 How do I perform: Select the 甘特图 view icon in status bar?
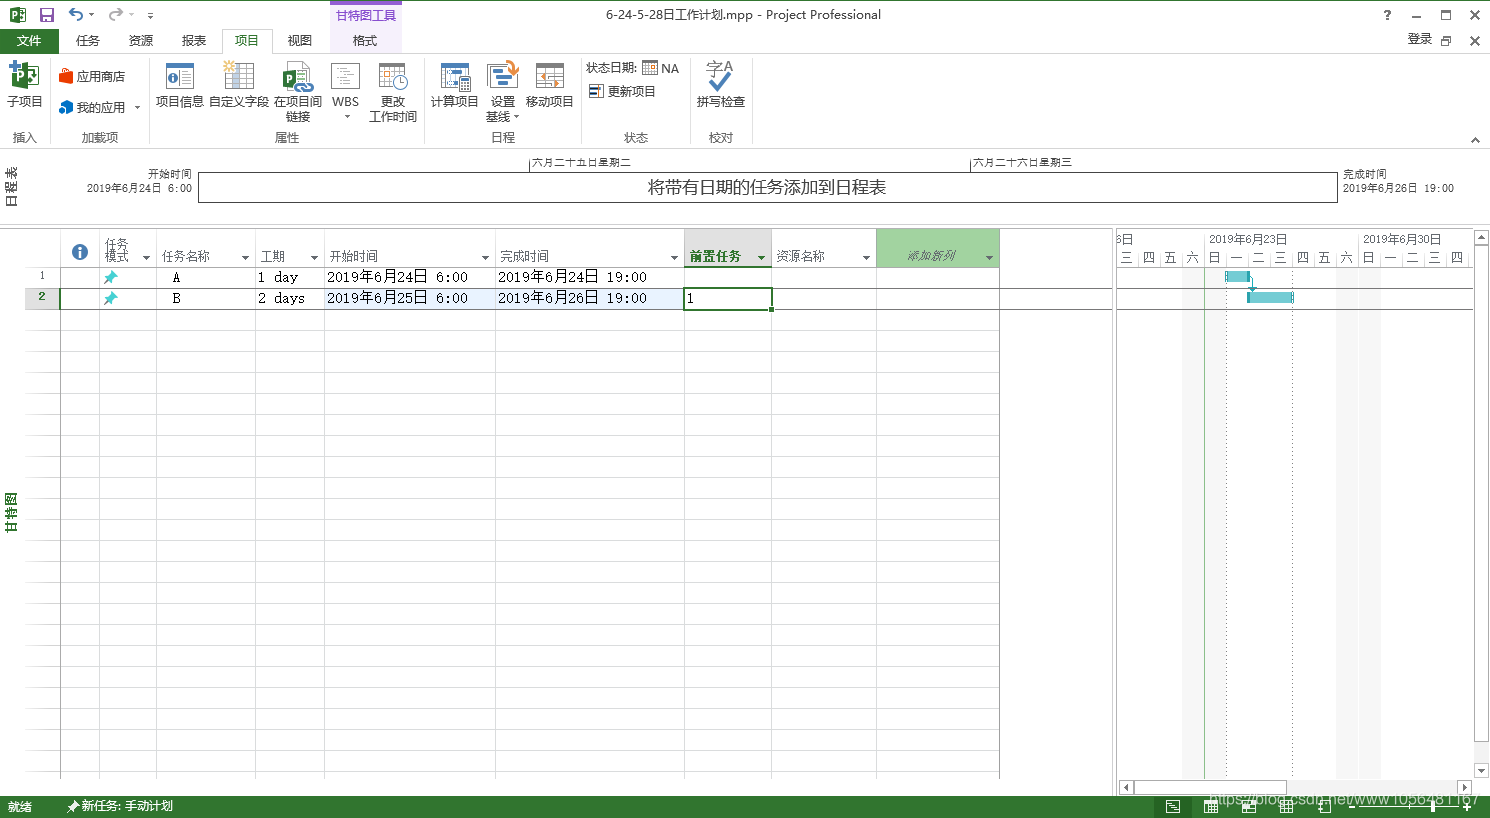coord(1172,806)
